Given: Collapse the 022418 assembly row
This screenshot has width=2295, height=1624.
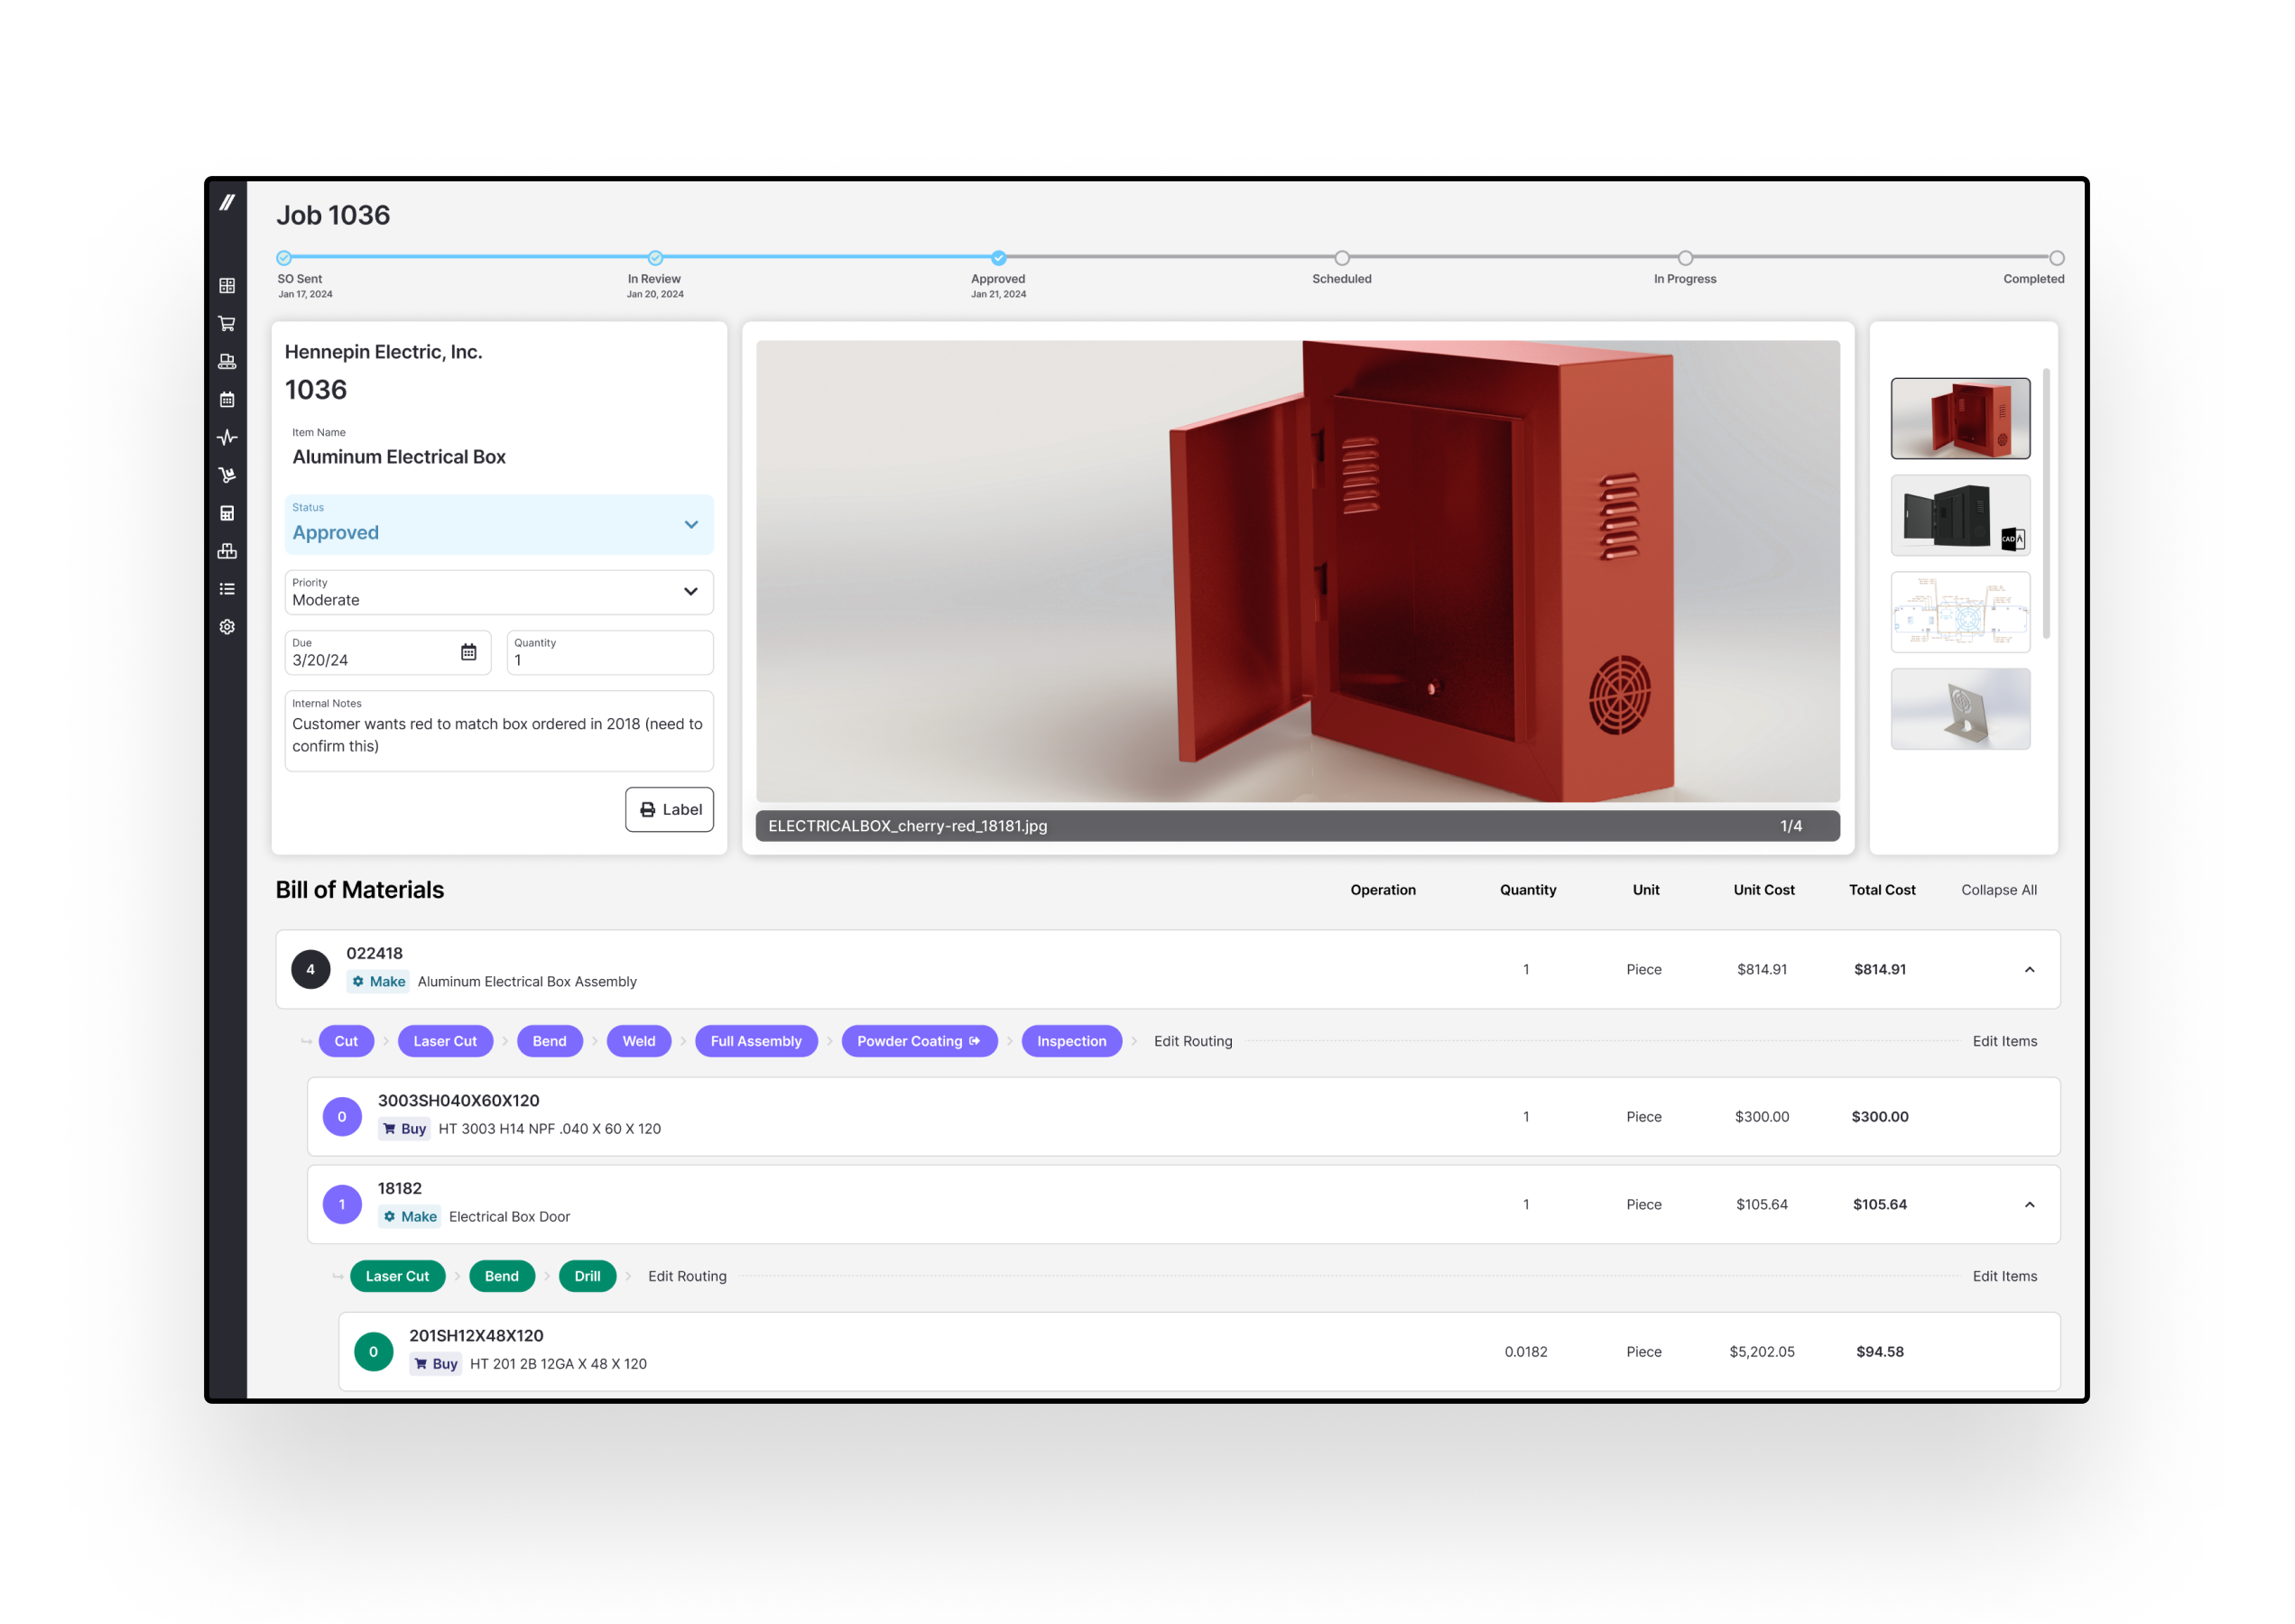Looking at the screenshot, I should click(x=2029, y=969).
